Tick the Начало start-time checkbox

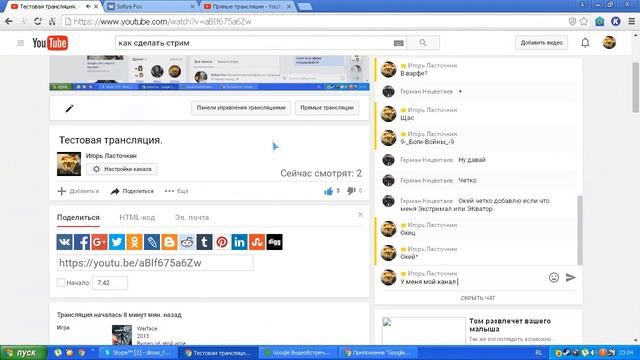click(x=61, y=282)
